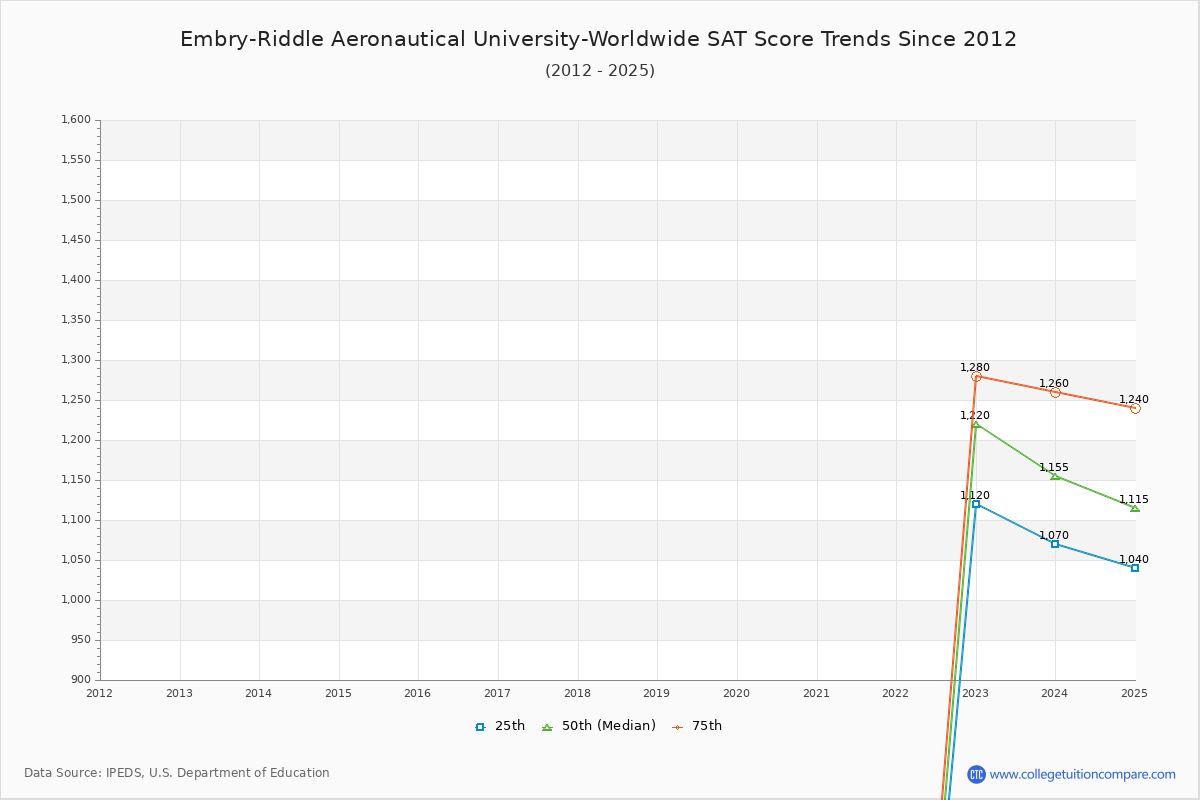Click the 1,600 y-axis label
The height and width of the screenshot is (800, 1200).
tap(76, 120)
